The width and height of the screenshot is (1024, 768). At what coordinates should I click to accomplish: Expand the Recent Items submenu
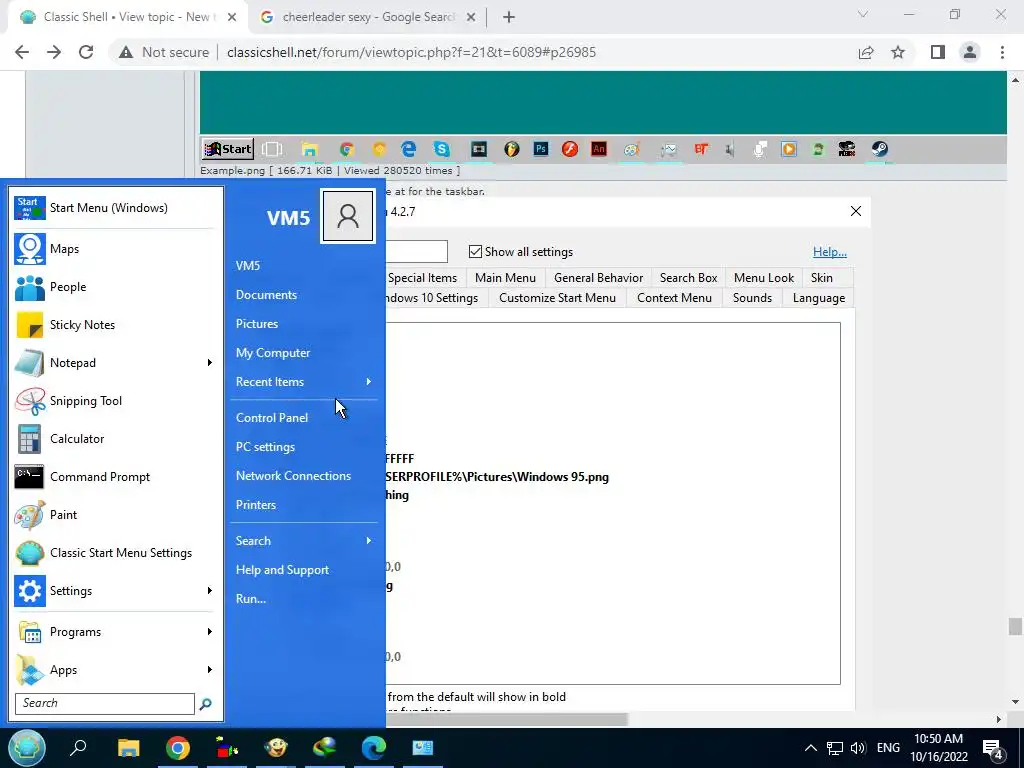tap(369, 381)
